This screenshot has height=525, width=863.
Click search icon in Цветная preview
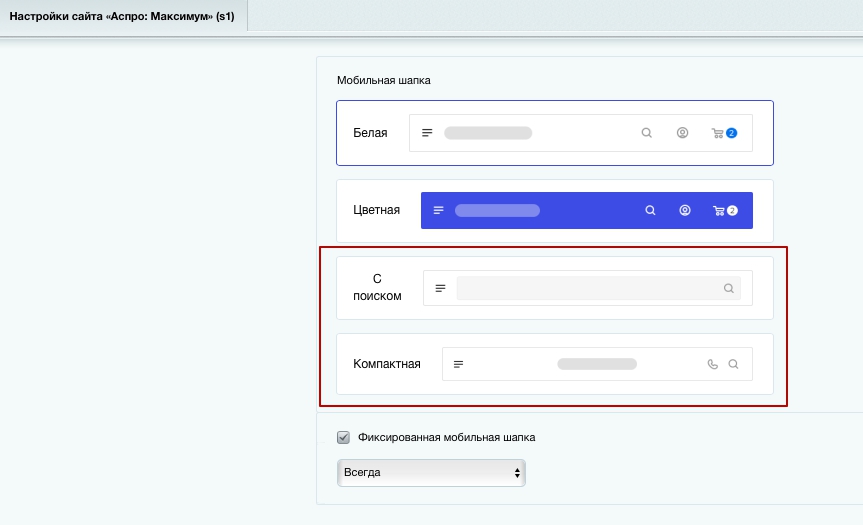click(651, 210)
